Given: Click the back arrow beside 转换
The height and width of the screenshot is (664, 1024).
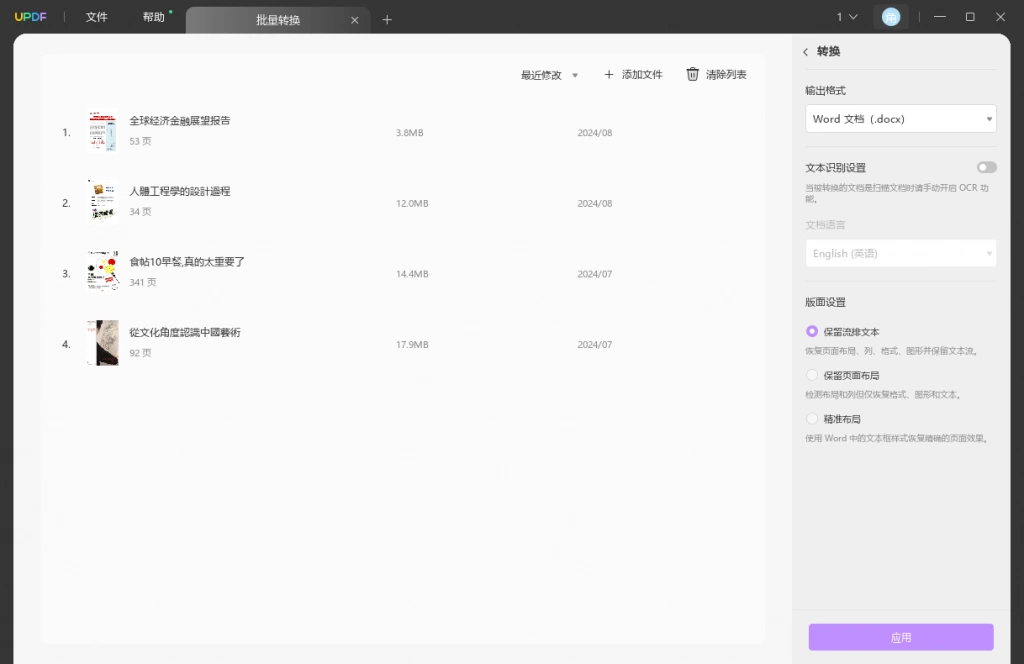Looking at the screenshot, I should pyautogui.click(x=805, y=52).
